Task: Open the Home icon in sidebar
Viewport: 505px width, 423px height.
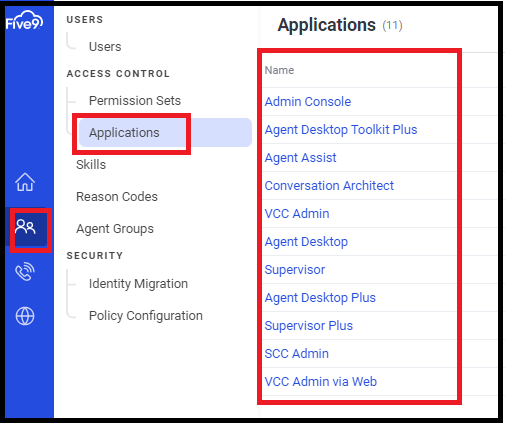Action: (x=25, y=182)
